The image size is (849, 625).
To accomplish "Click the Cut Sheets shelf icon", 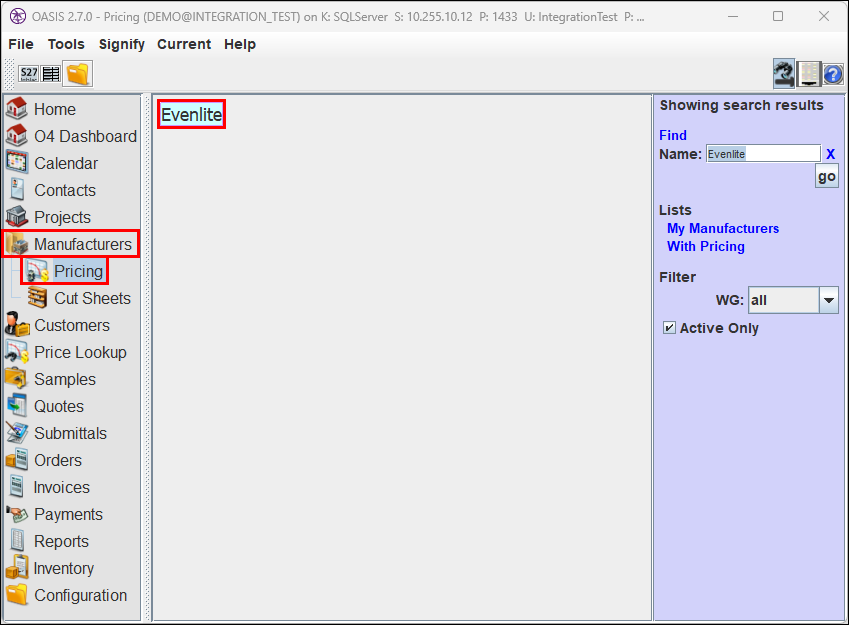I will (37, 298).
